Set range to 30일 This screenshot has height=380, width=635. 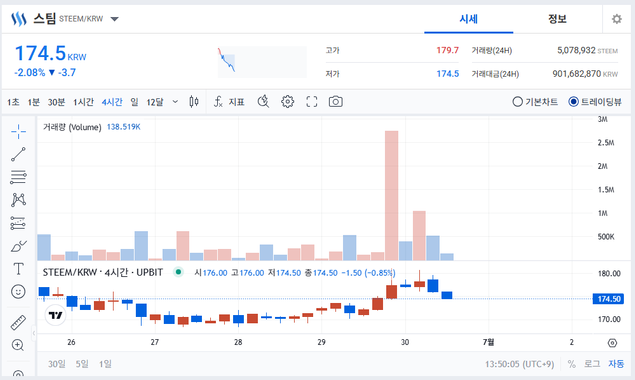tap(57, 364)
